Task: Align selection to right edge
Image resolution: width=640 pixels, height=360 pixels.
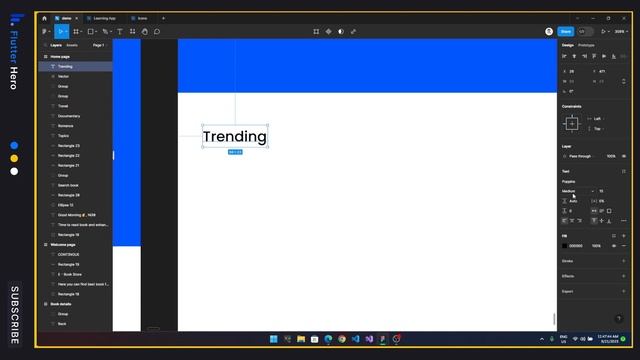Action: [584, 56]
